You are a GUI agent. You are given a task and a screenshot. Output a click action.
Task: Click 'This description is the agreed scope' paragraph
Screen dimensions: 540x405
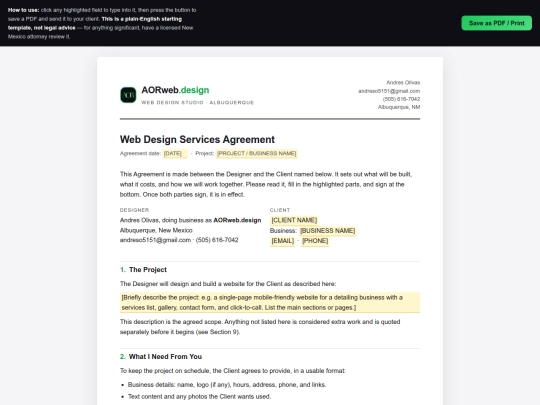click(260, 327)
